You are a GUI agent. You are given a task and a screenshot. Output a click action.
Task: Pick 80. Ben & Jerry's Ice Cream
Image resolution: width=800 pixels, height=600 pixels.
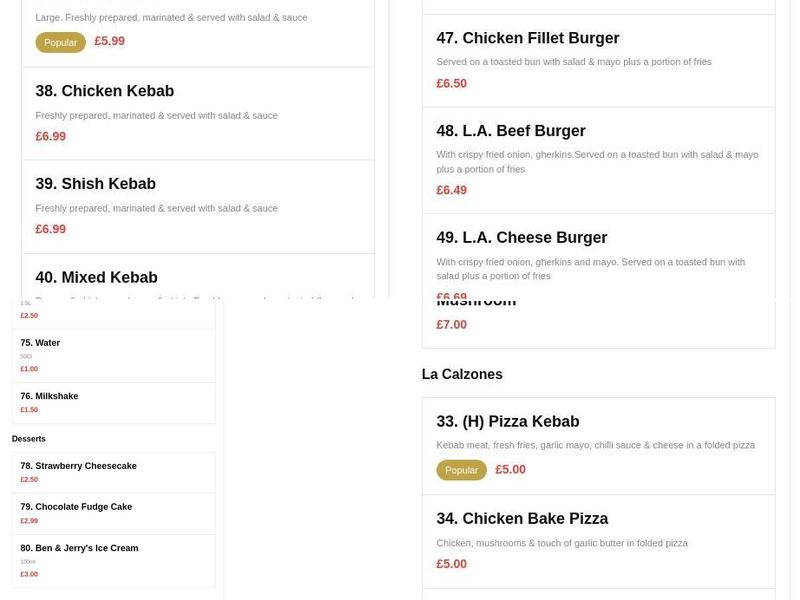pyautogui.click(x=79, y=548)
